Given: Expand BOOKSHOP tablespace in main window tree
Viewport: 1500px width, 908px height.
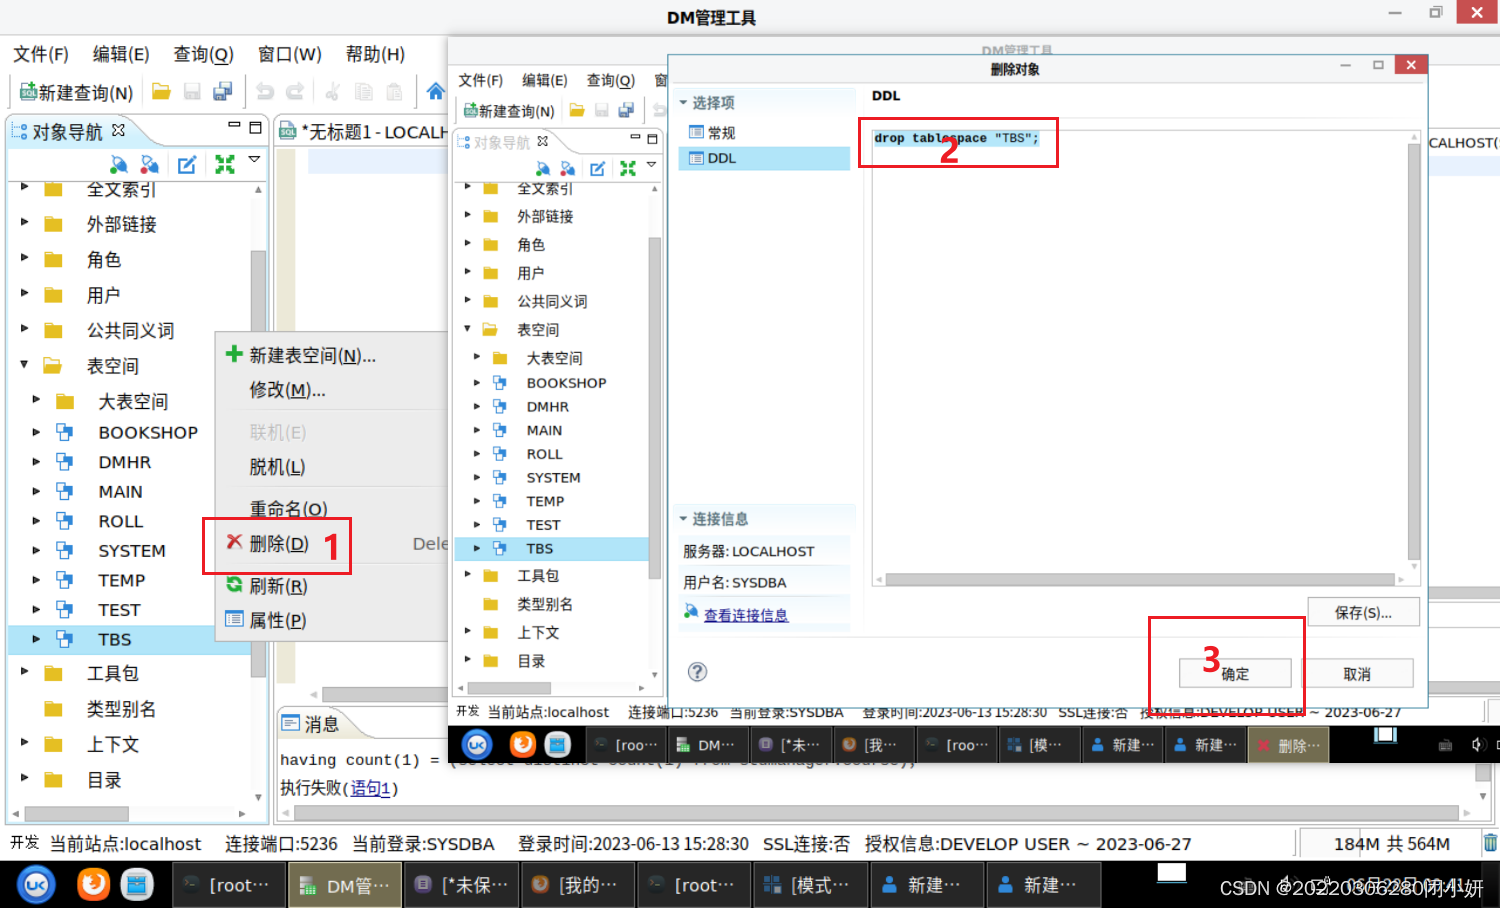Looking at the screenshot, I should (x=36, y=432).
